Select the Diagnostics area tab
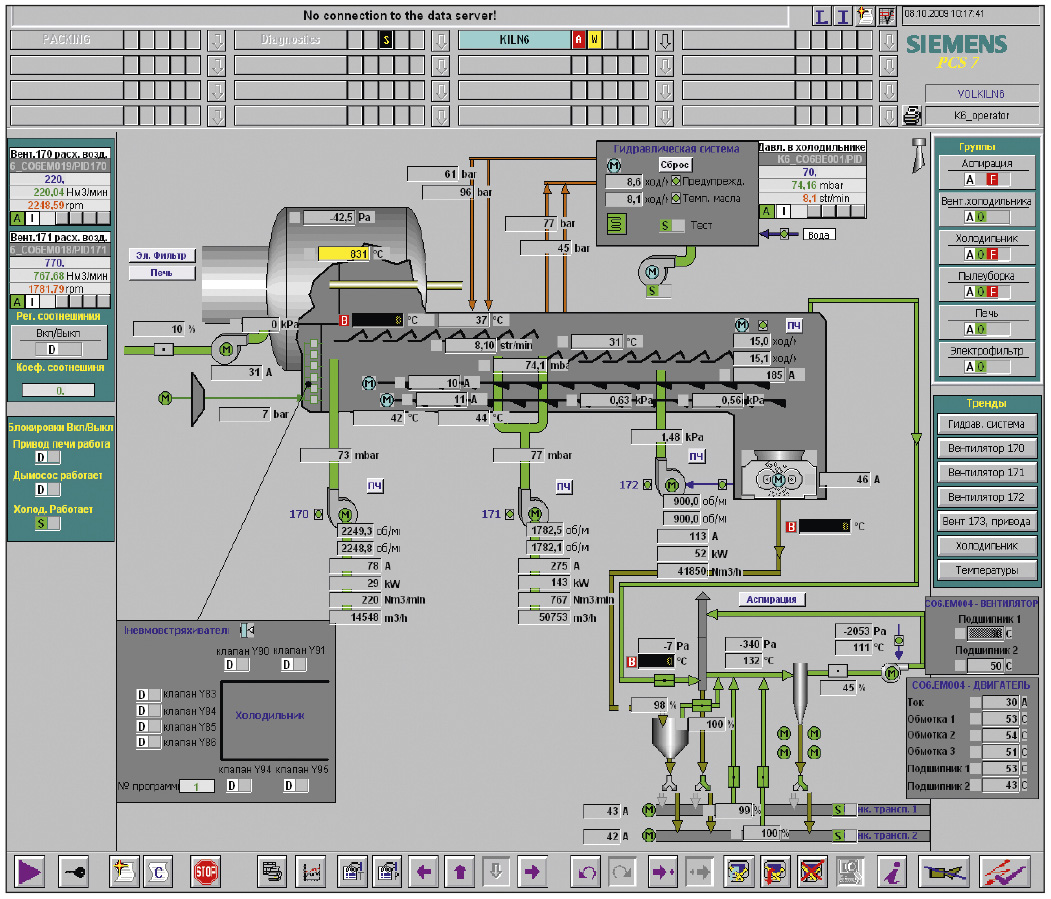 coord(291,40)
